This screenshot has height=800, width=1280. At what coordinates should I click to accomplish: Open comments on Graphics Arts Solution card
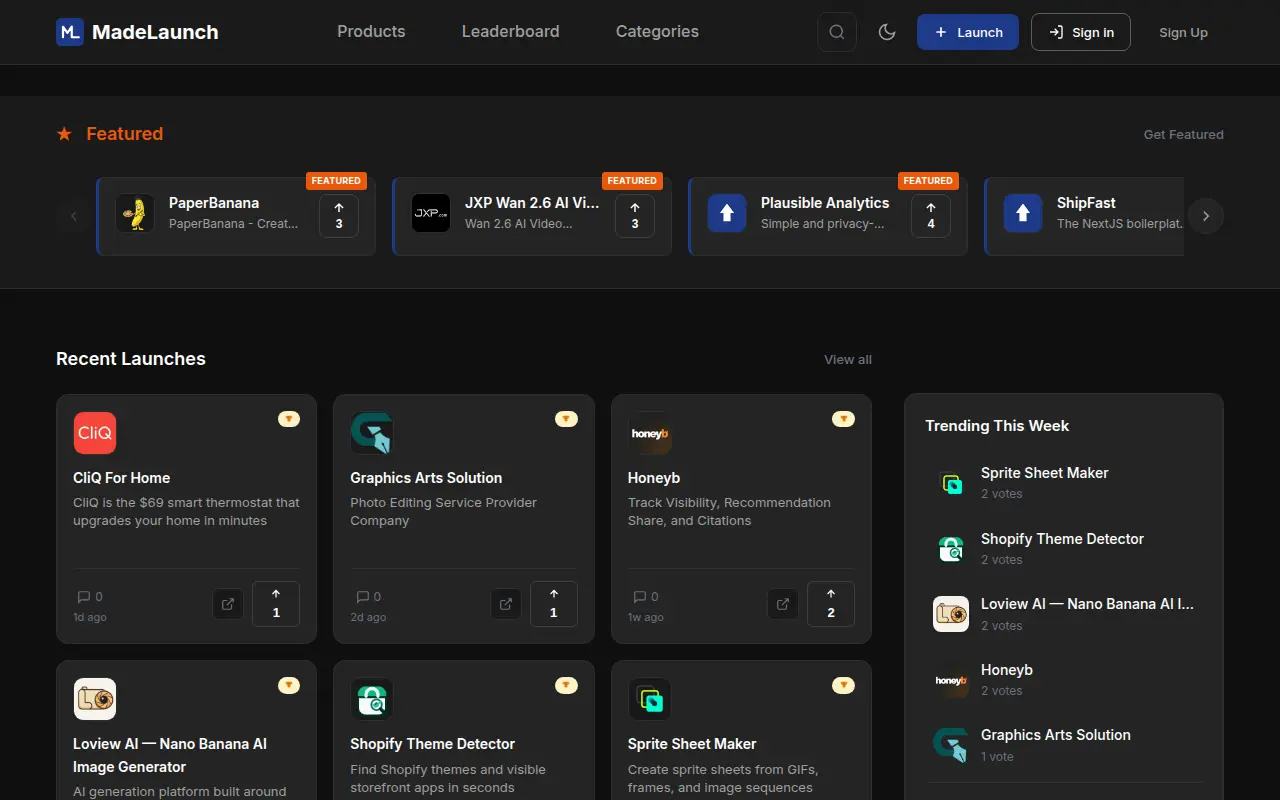(368, 597)
